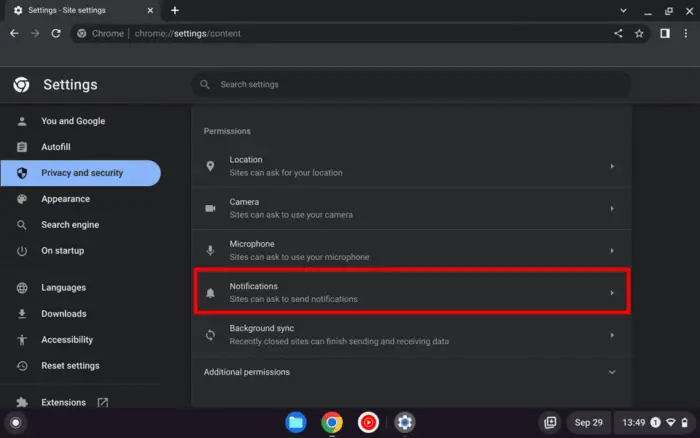
Task: Open Languages settings section
Action: pos(80,288)
